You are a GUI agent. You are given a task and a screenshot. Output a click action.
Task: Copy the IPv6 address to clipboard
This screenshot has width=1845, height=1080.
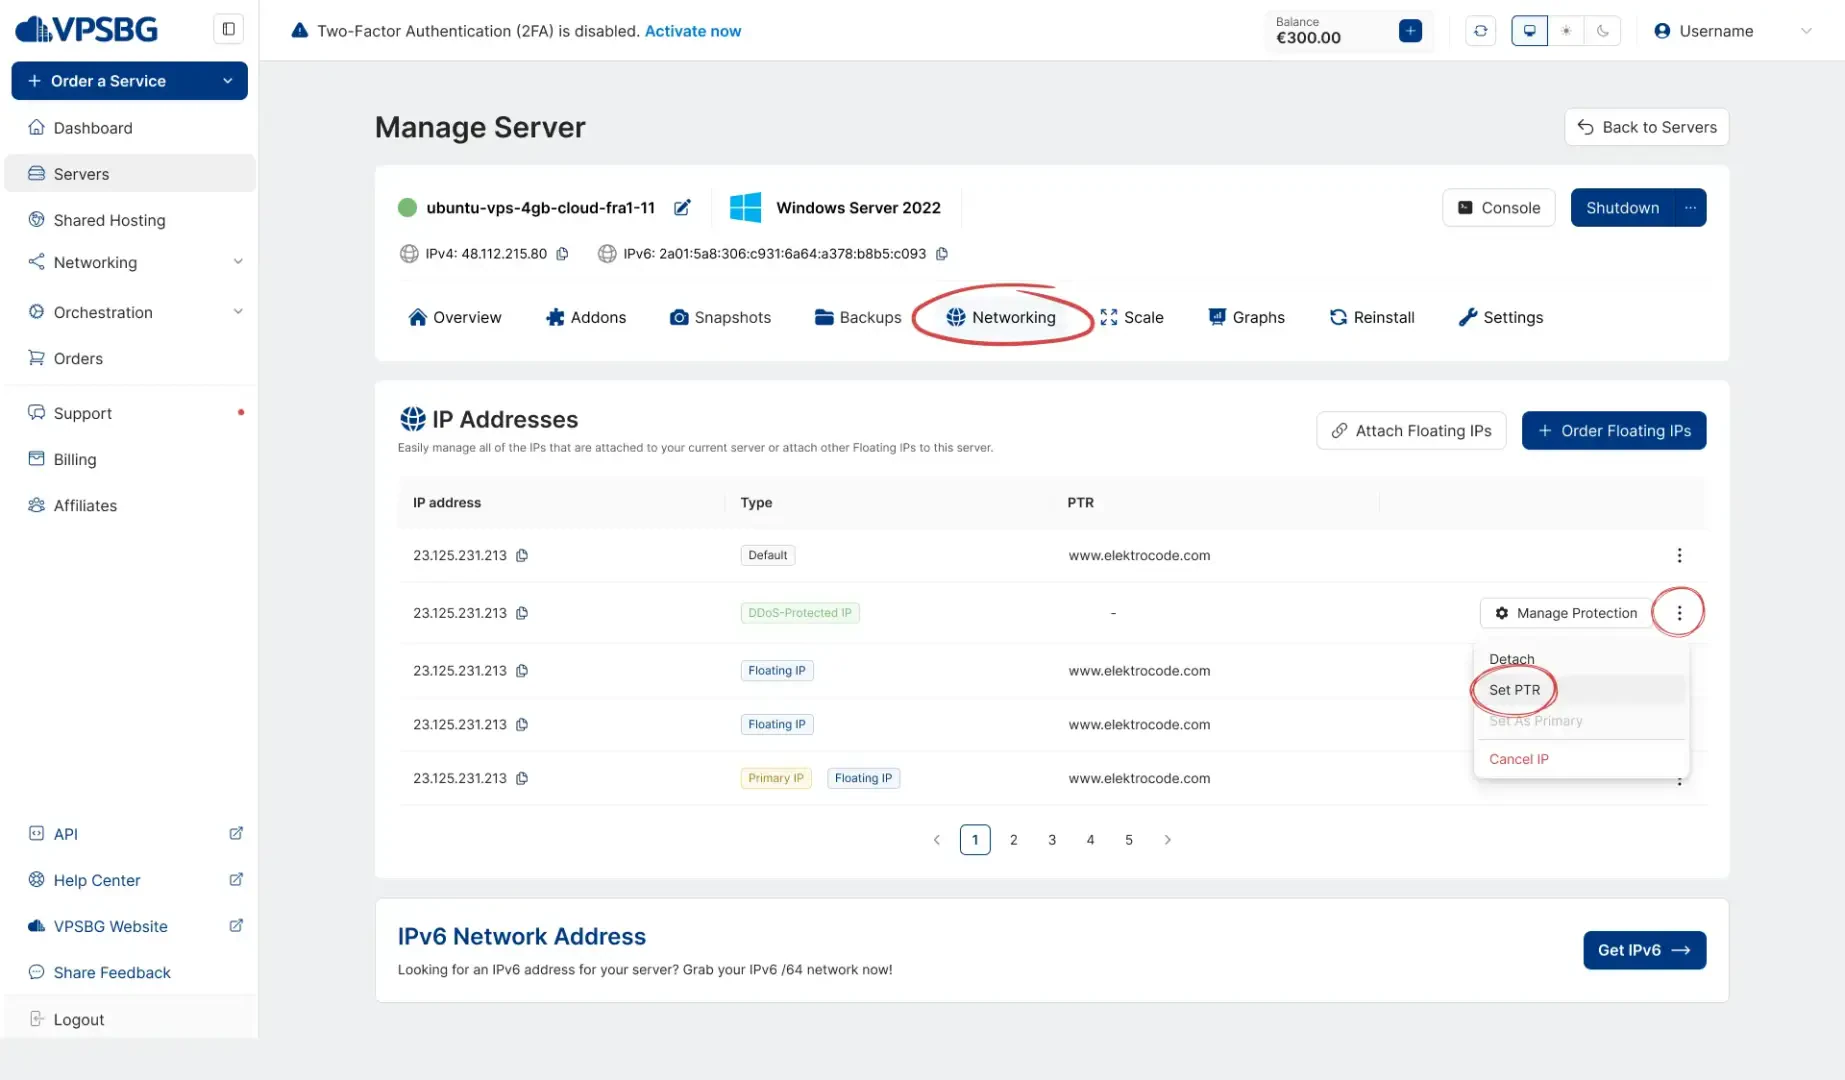tap(941, 254)
